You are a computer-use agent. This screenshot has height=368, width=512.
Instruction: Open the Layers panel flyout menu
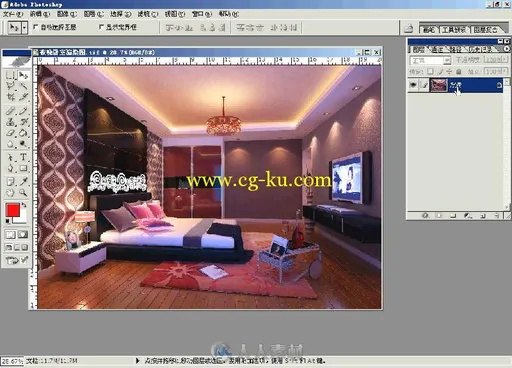click(x=507, y=49)
